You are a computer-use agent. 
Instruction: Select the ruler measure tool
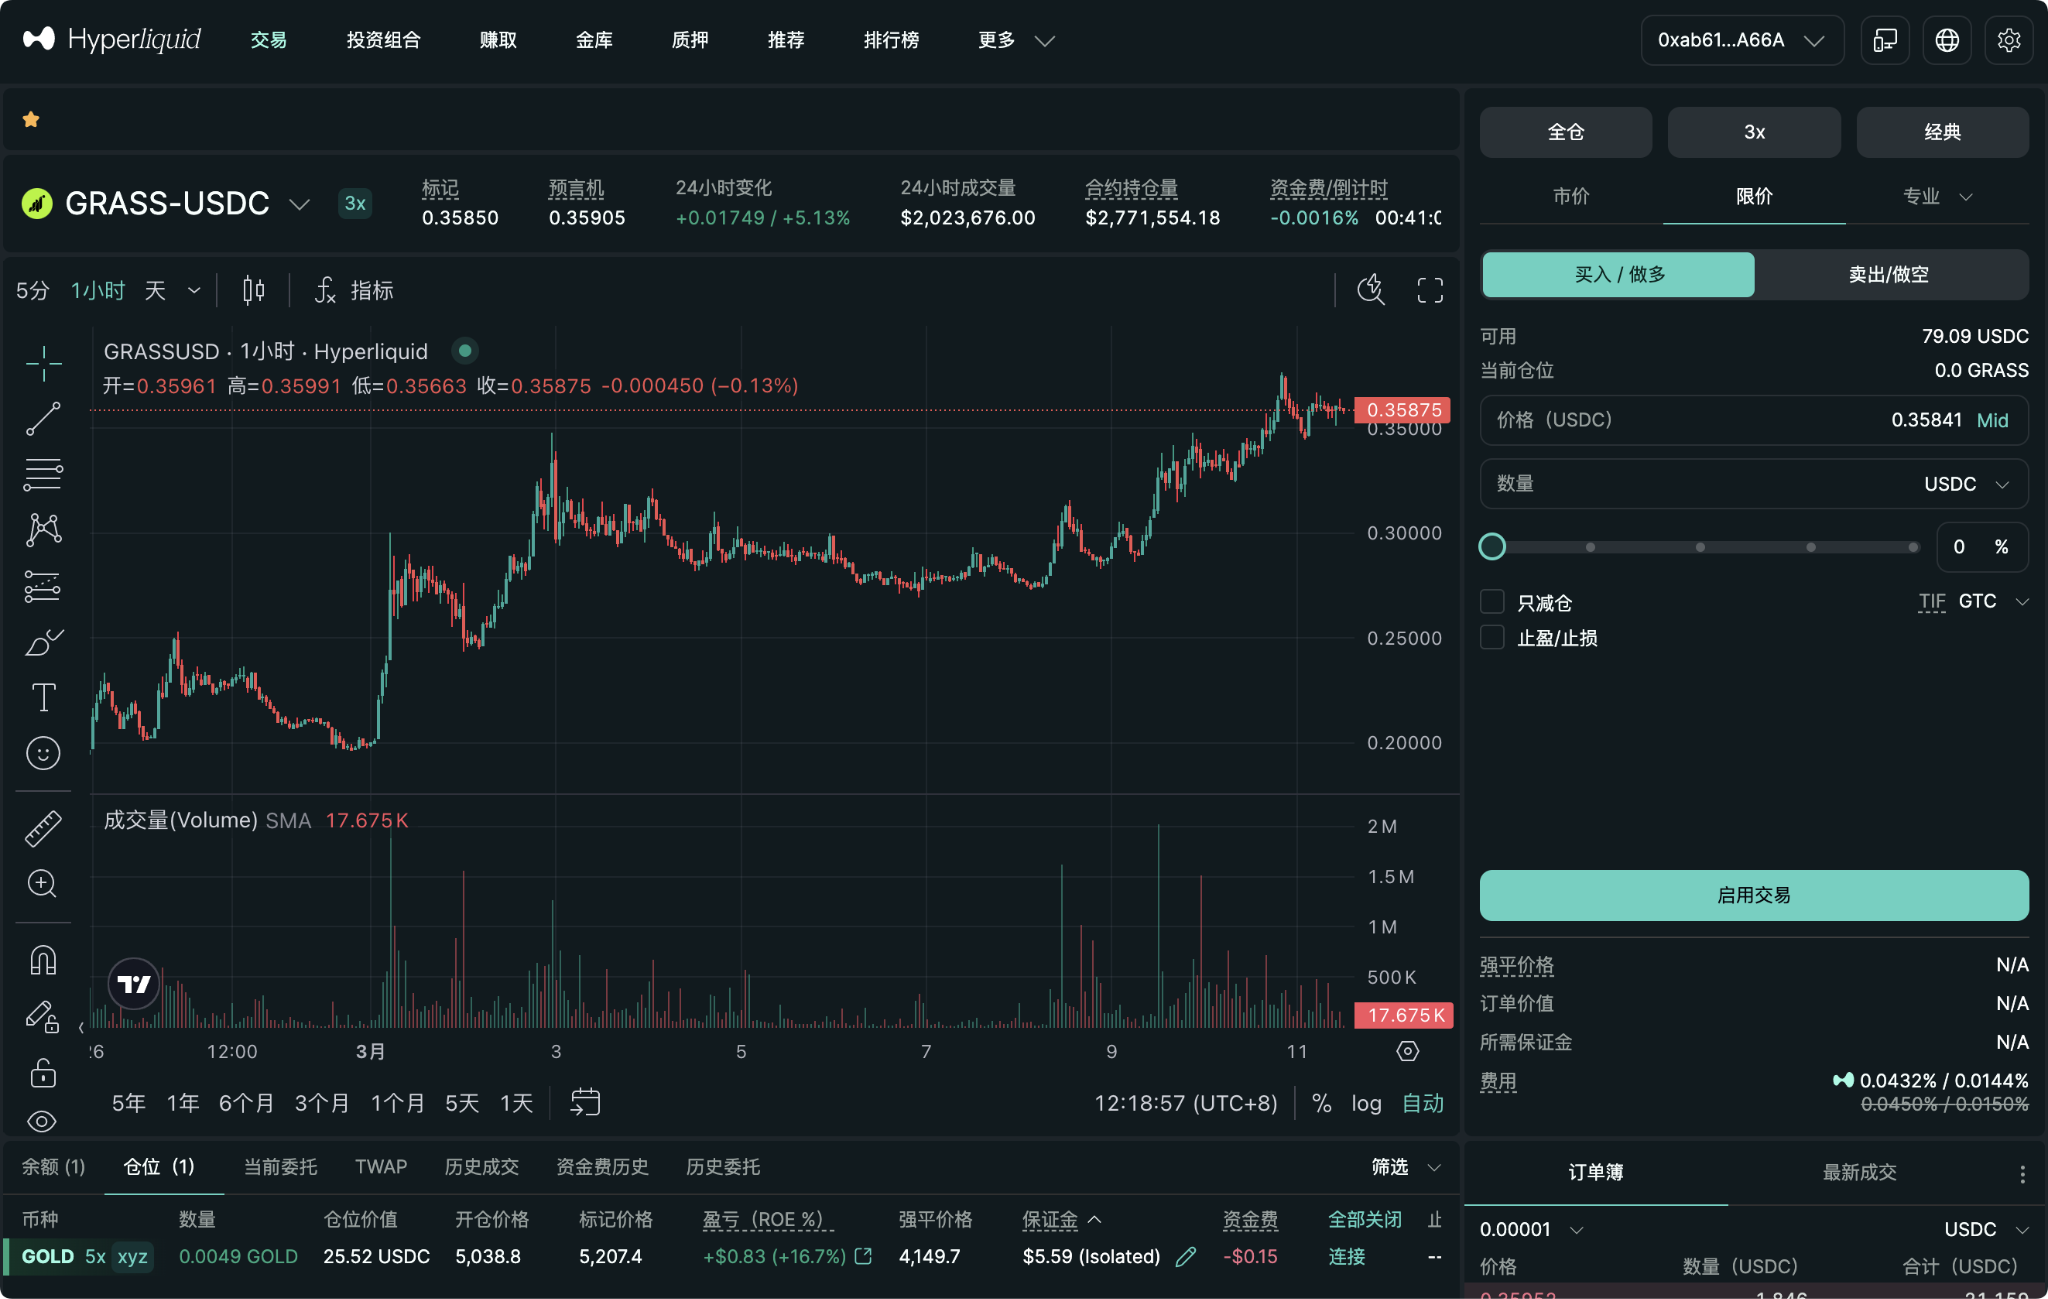pos(43,828)
